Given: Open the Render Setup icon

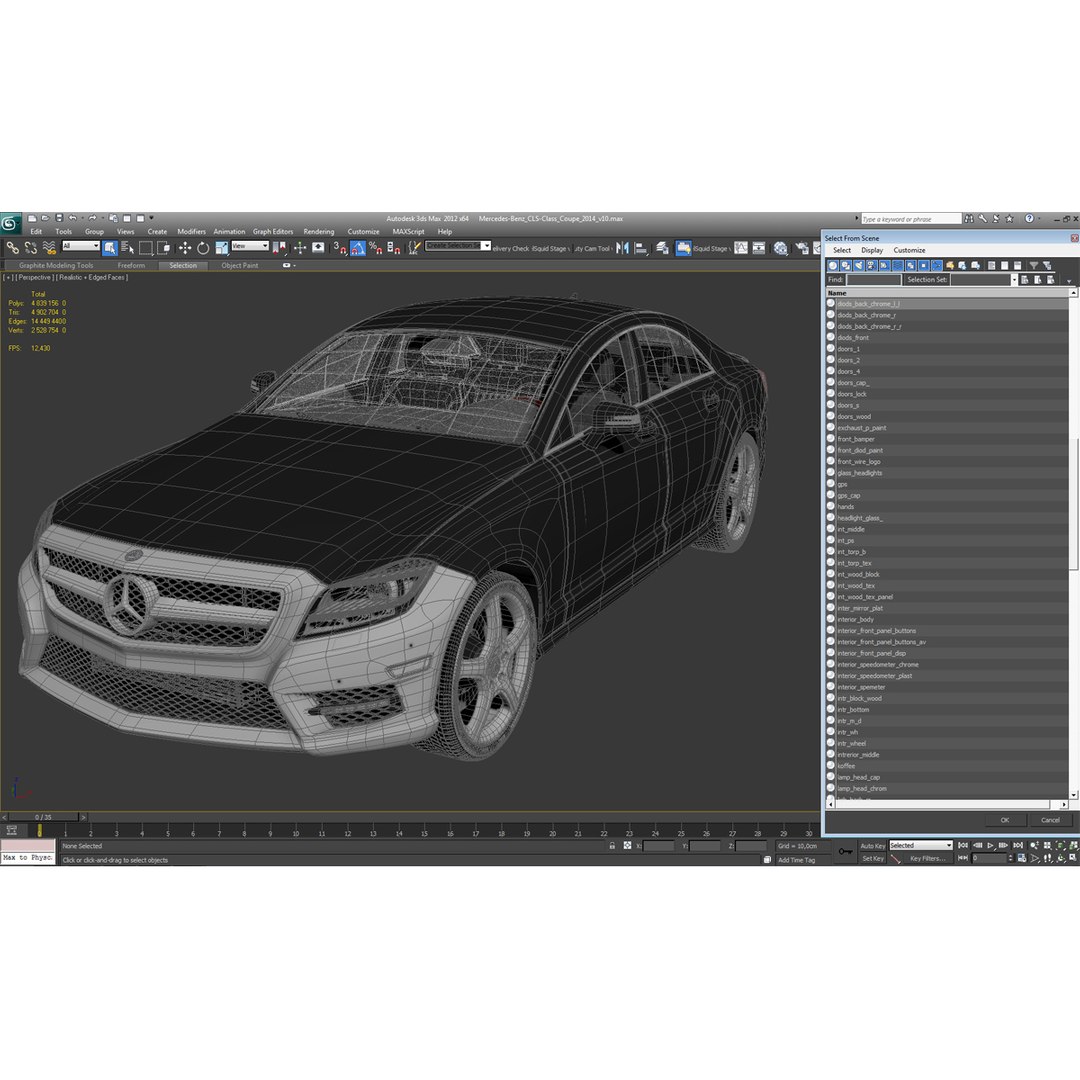Looking at the screenshot, I should [x=802, y=248].
